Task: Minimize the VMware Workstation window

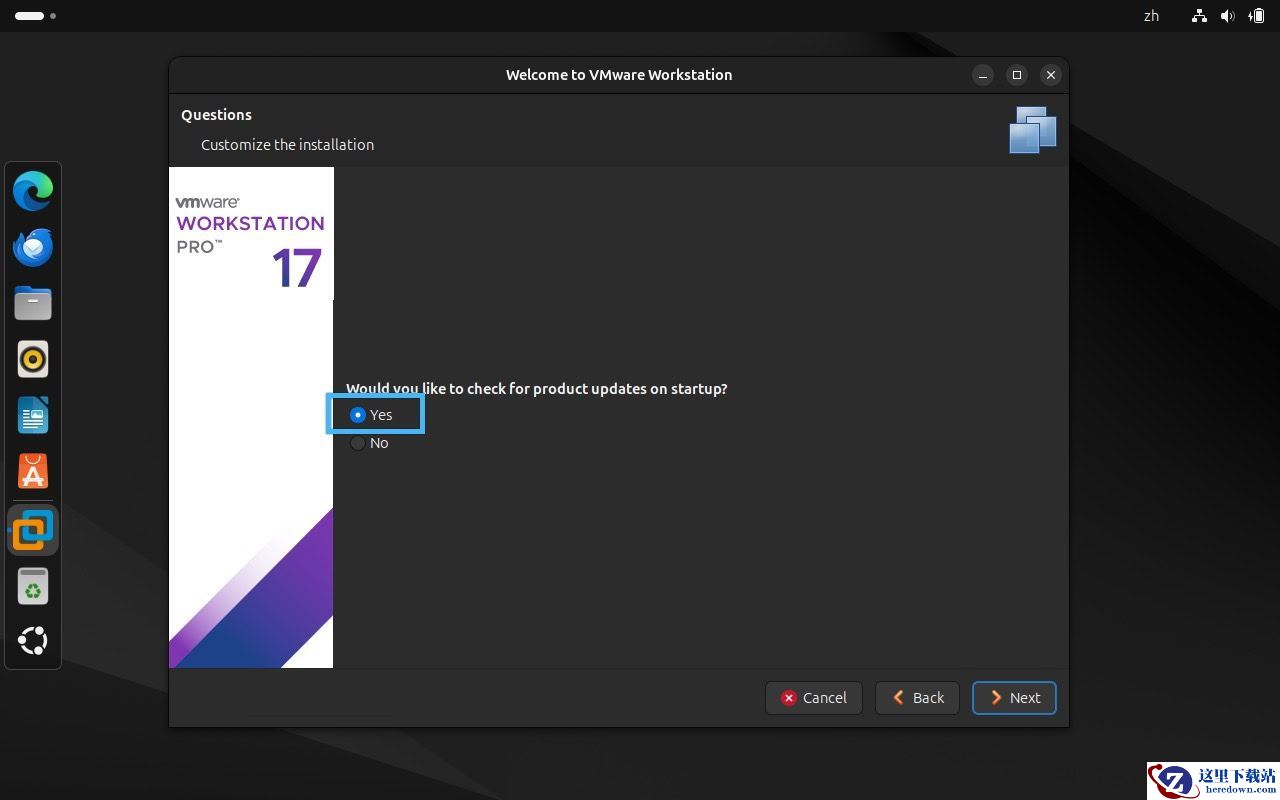Action: pyautogui.click(x=983, y=75)
